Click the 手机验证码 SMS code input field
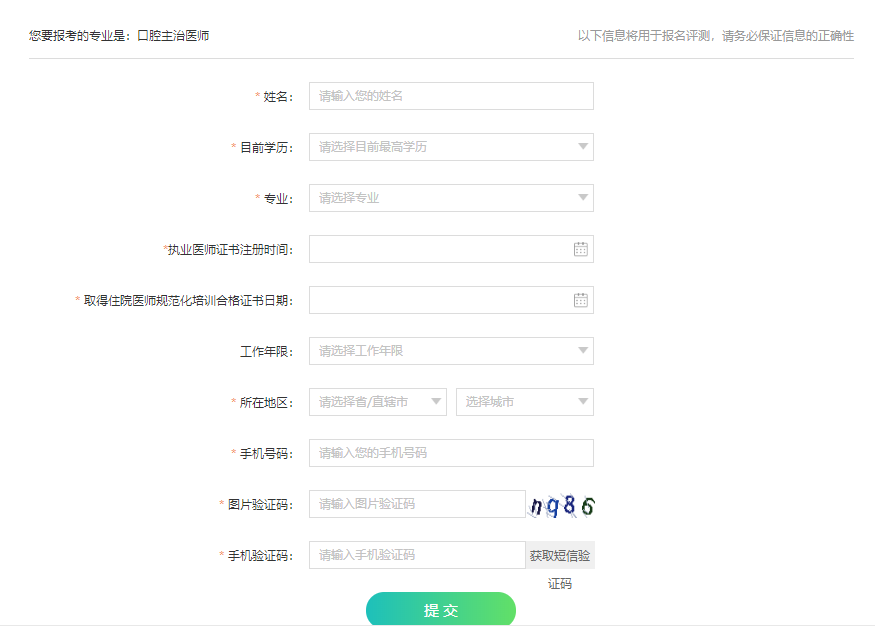The image size is (875, 629). [416, 554]
